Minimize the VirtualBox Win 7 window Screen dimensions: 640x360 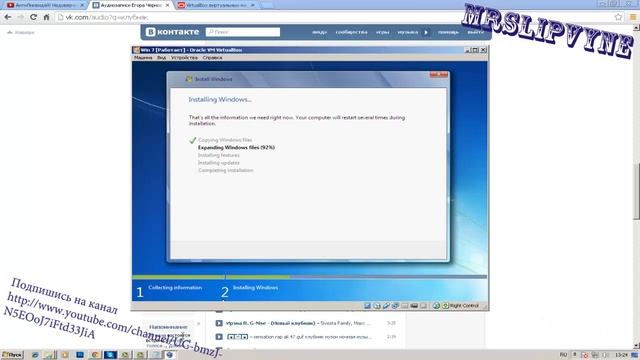click(468, 50)
